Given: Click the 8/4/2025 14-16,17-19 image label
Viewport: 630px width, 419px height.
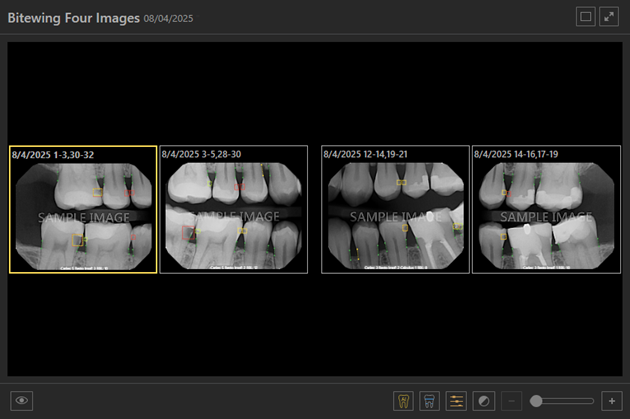Looking at the screenshot, I should click(x=516, y=155).
